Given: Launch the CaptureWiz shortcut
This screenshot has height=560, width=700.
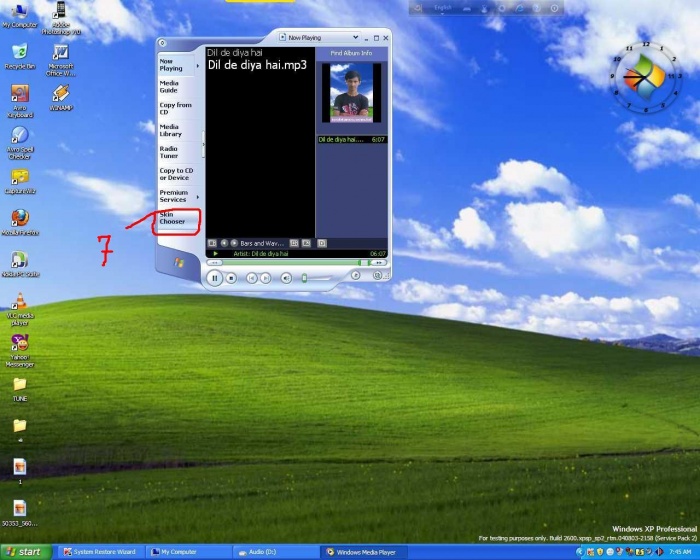Looking at the screenshot, I should (20, 181).
